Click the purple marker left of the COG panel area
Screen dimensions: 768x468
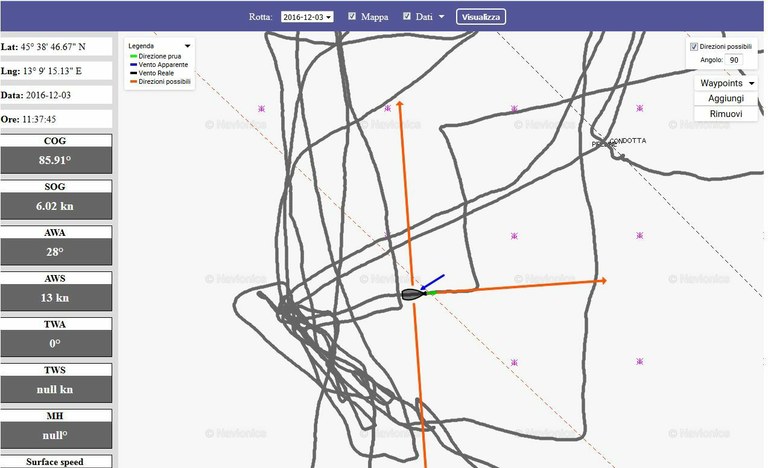[x=262, y=108]
